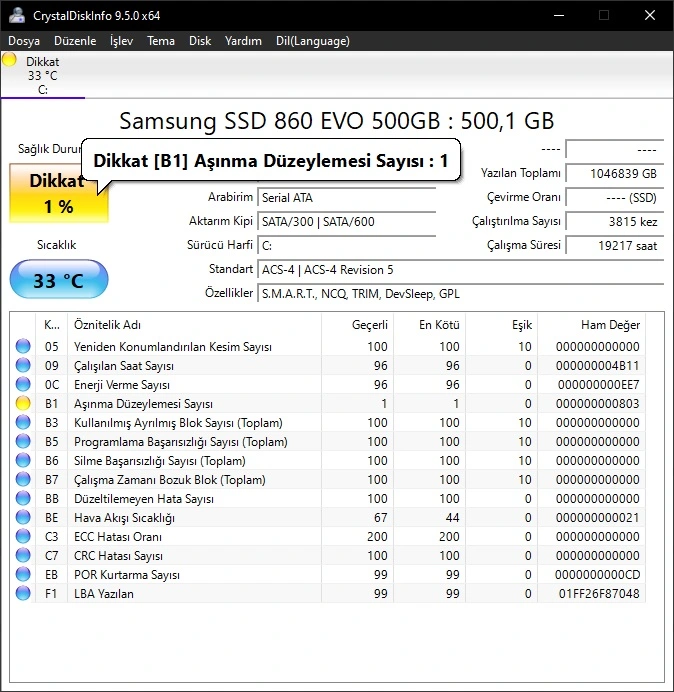
Task: Click the Yazılan Toplamı value 1046839 GB
Action: [x=615, y=173]
